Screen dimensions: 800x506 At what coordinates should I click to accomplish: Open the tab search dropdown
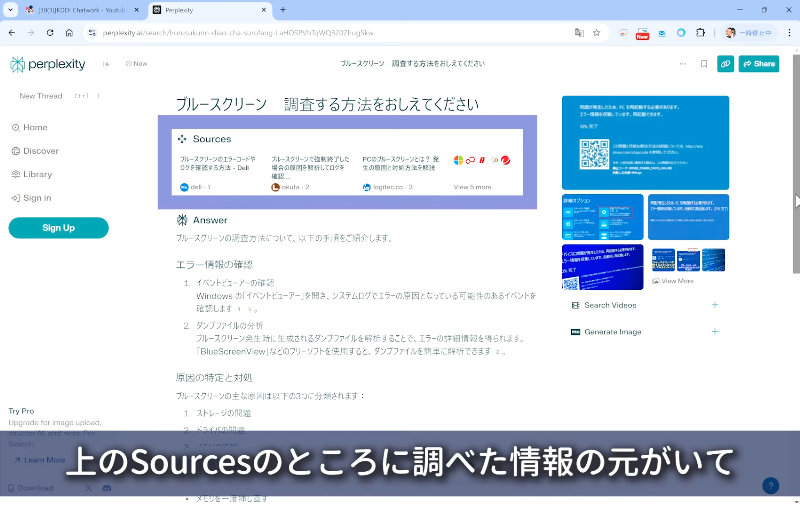[x=10, y=10]
